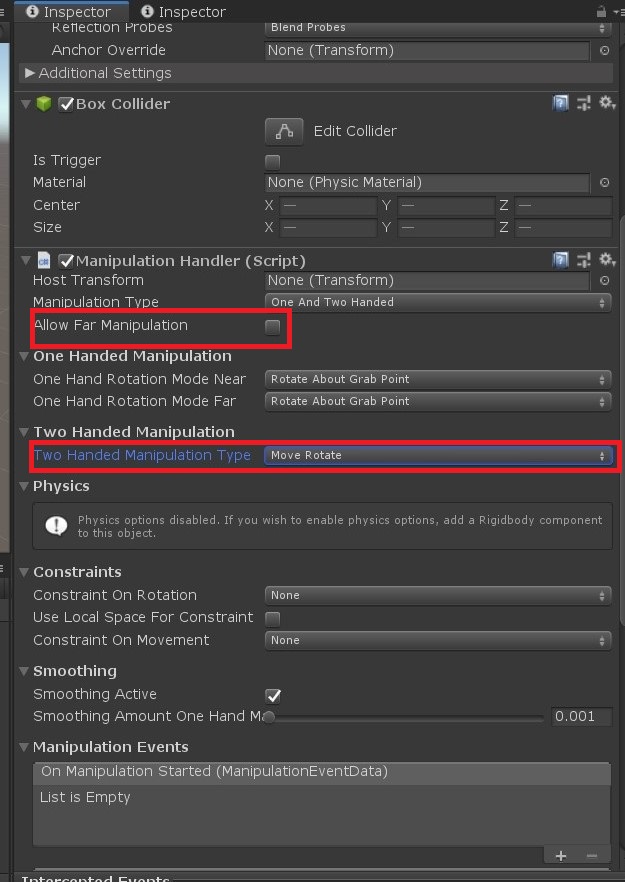Collapse the Manipulation Events section

[x=24, y=747]
